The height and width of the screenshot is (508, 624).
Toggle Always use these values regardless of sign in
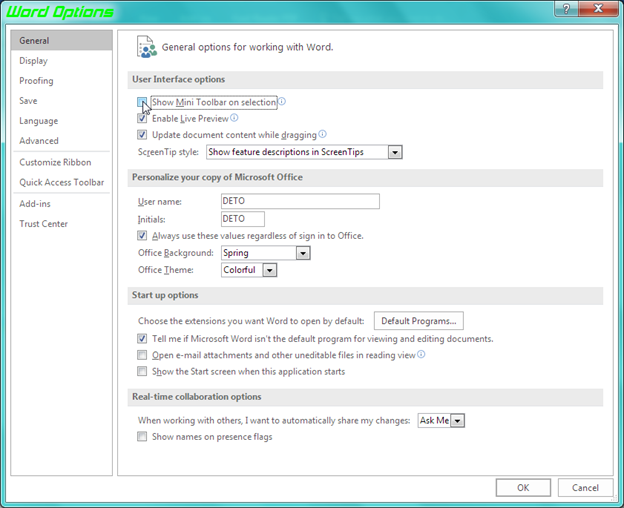tap(142, 236)
